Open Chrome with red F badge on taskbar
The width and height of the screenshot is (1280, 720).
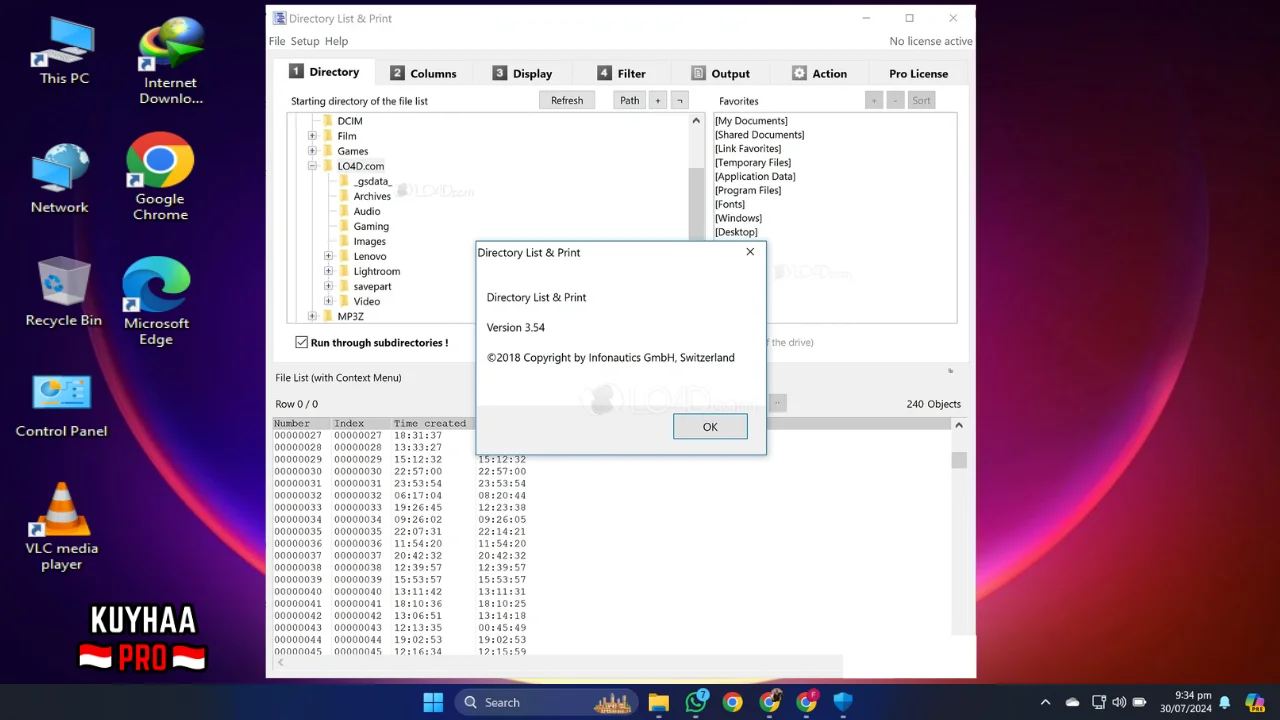pyautogui.click(x=806, y=702)
